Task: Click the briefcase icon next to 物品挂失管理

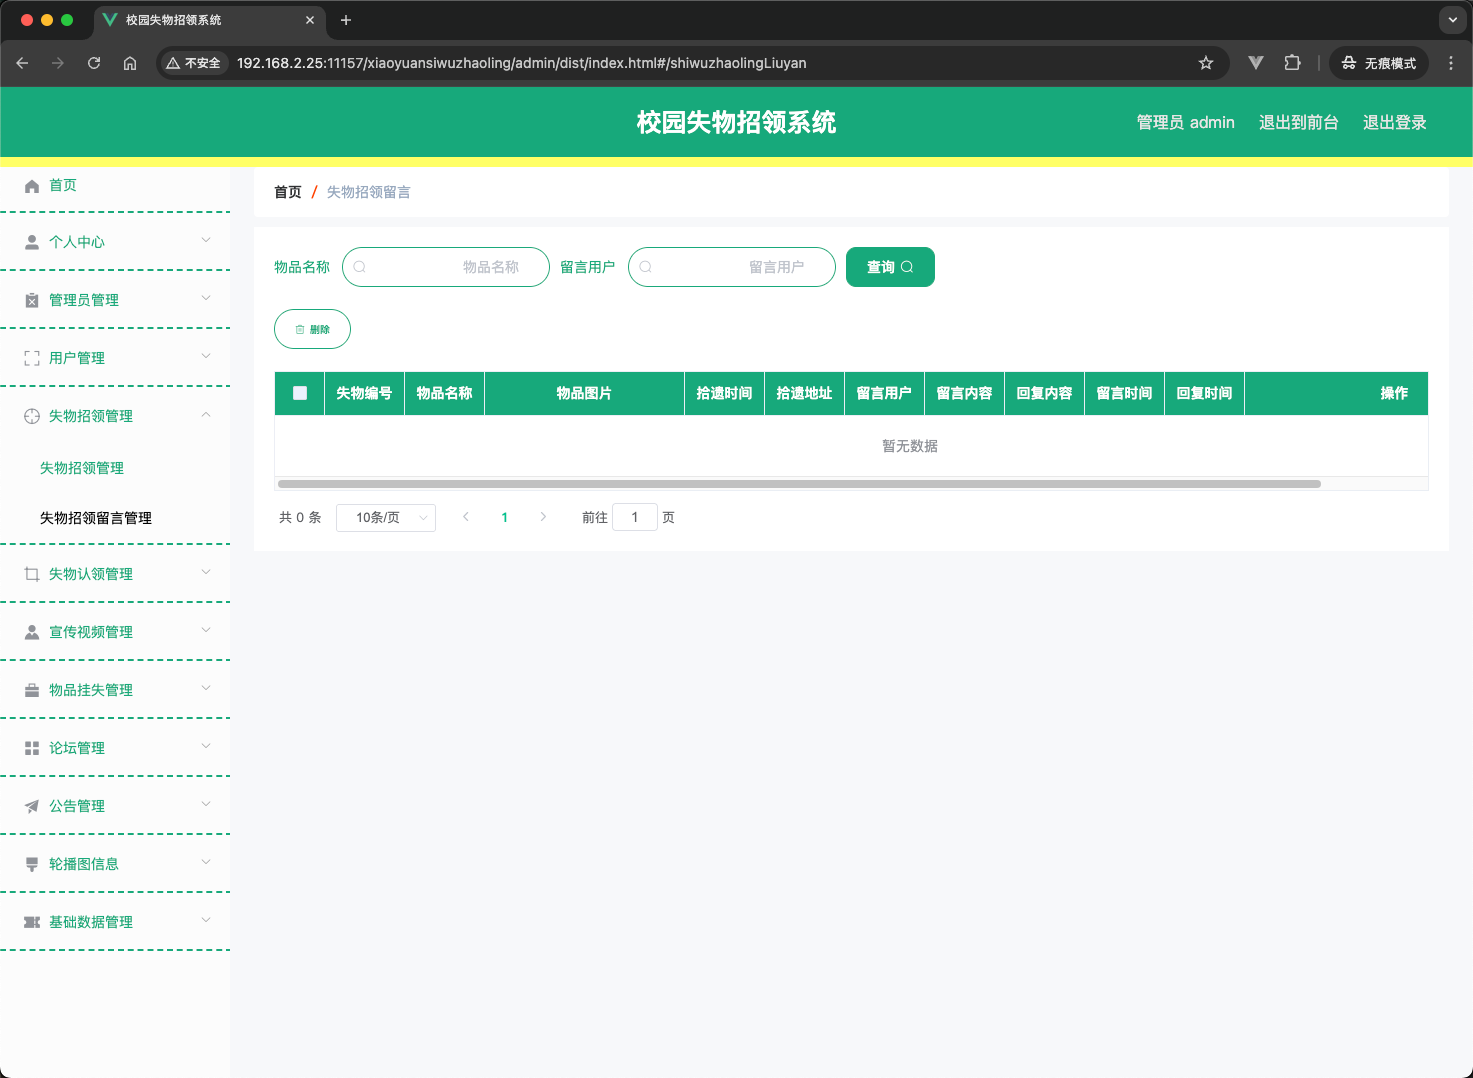Action: (32, 690)
